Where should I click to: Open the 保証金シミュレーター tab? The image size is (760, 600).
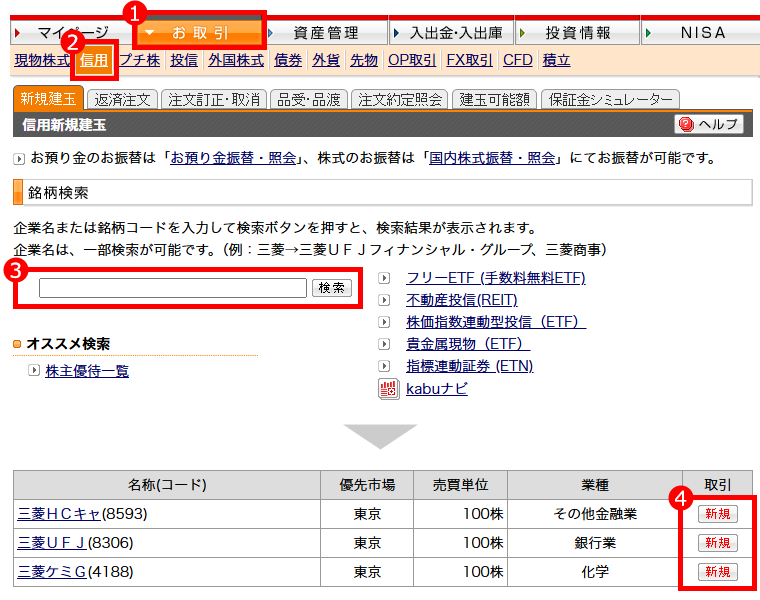click(x=609, y=99)
